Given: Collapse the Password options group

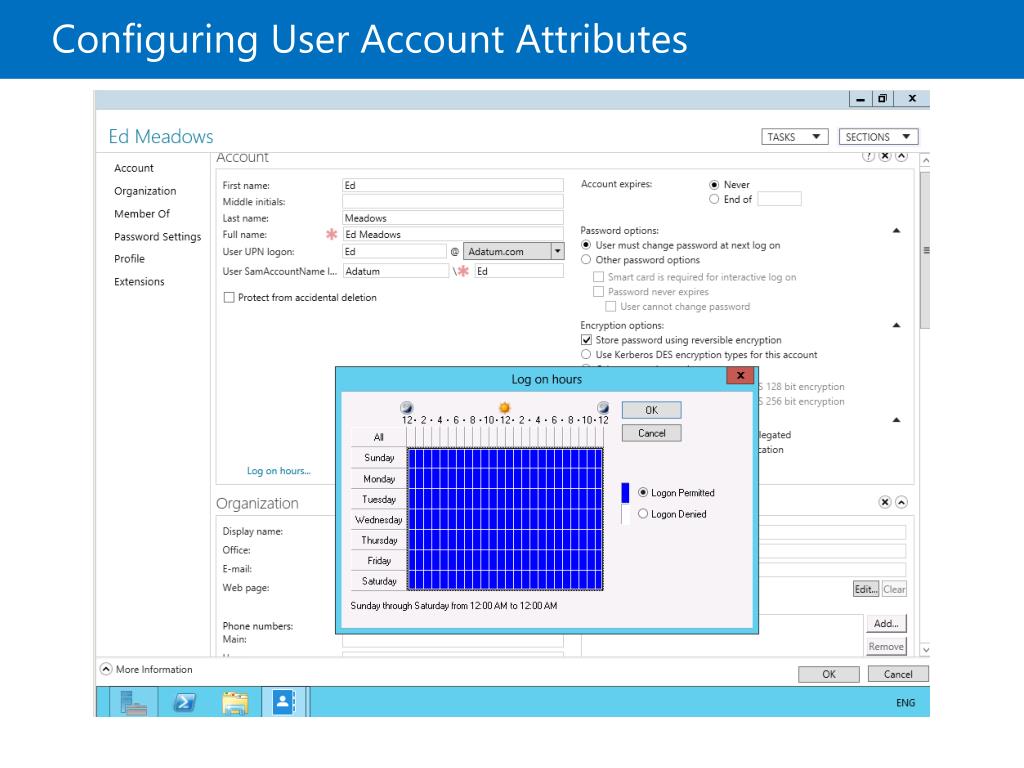Looking at the screenshot, I should [x=896, y=231].
